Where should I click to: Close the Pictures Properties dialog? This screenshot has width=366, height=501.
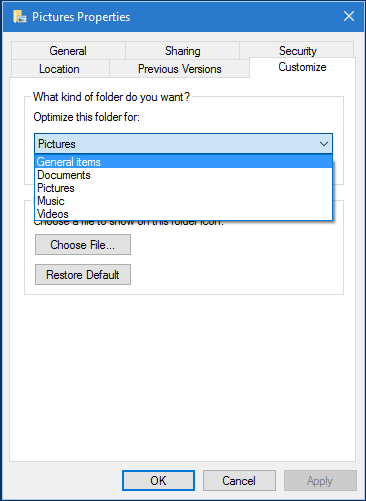349,16
